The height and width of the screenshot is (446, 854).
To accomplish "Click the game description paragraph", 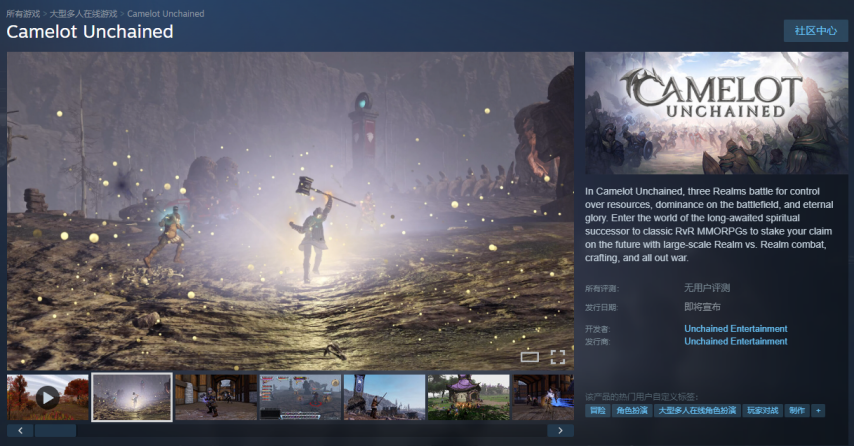I will tap(710, 224).
